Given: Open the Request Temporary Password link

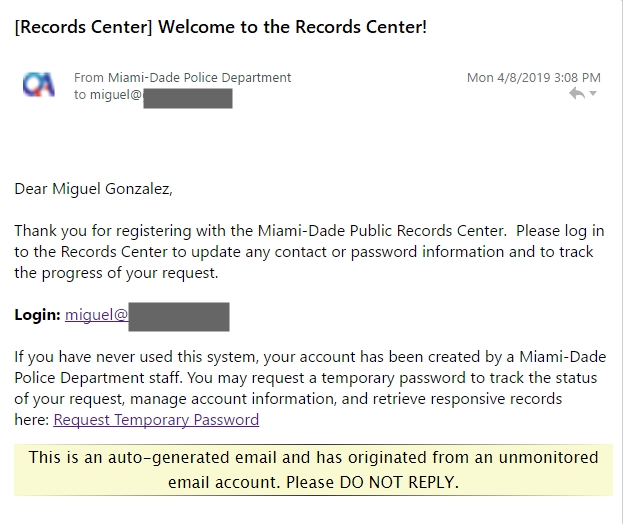Looking at the screenshot, I should (156, 420).
